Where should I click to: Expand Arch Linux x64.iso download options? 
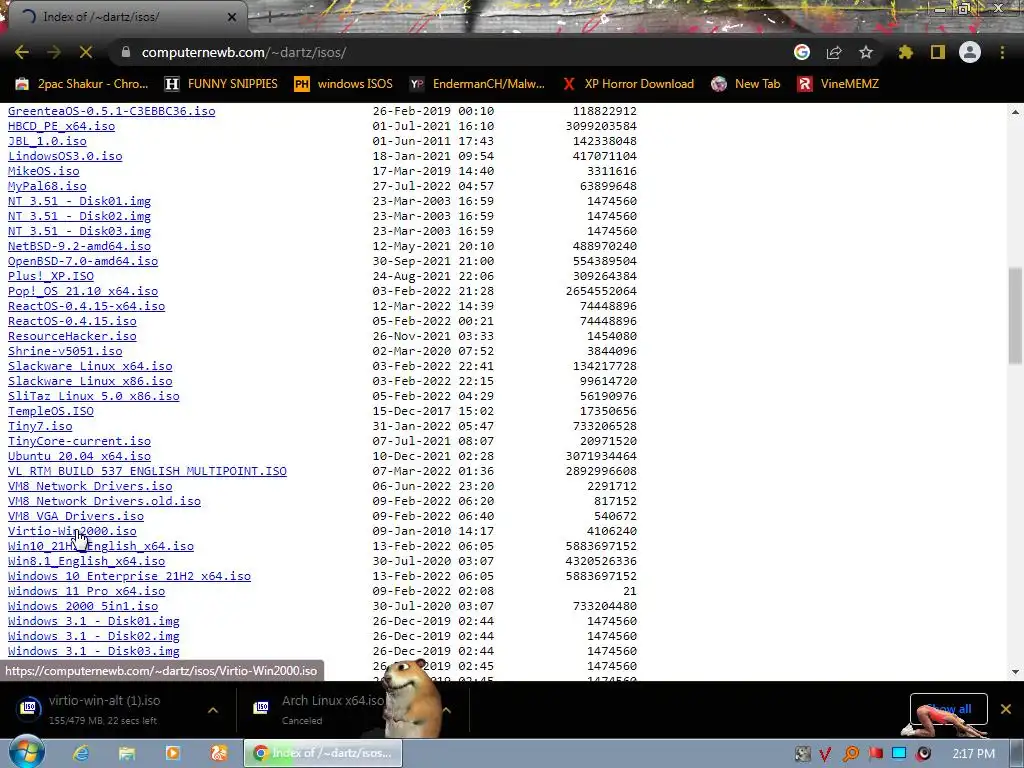pyautogui.click(x=447, y=710)
